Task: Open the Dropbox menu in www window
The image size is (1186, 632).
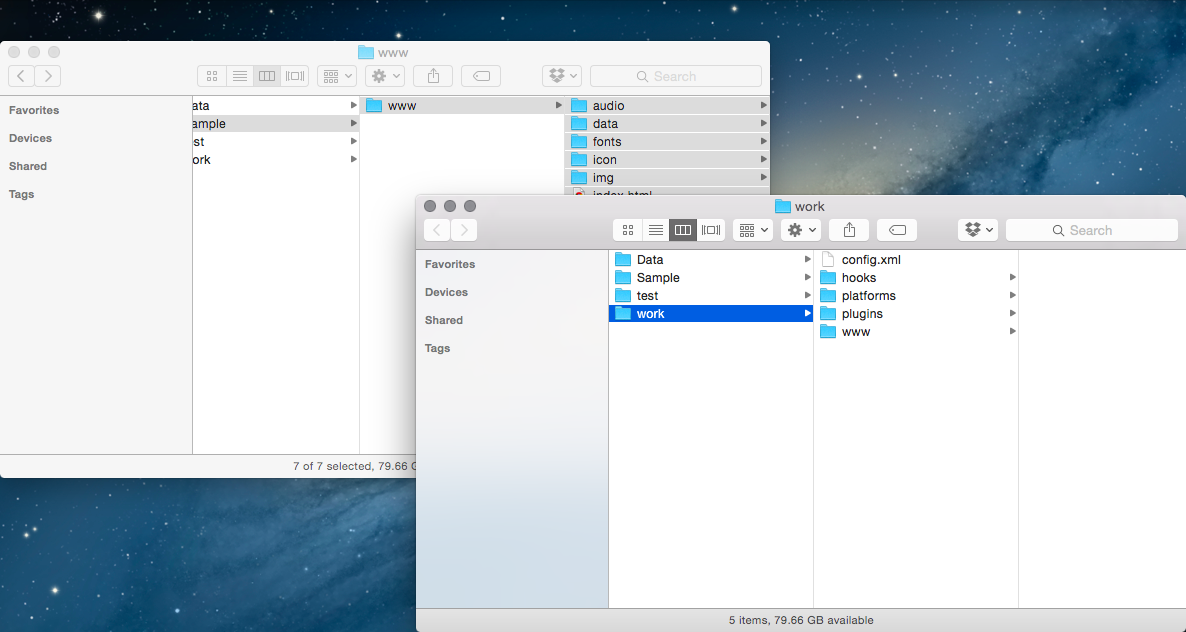Action: [x=562, y=76]
